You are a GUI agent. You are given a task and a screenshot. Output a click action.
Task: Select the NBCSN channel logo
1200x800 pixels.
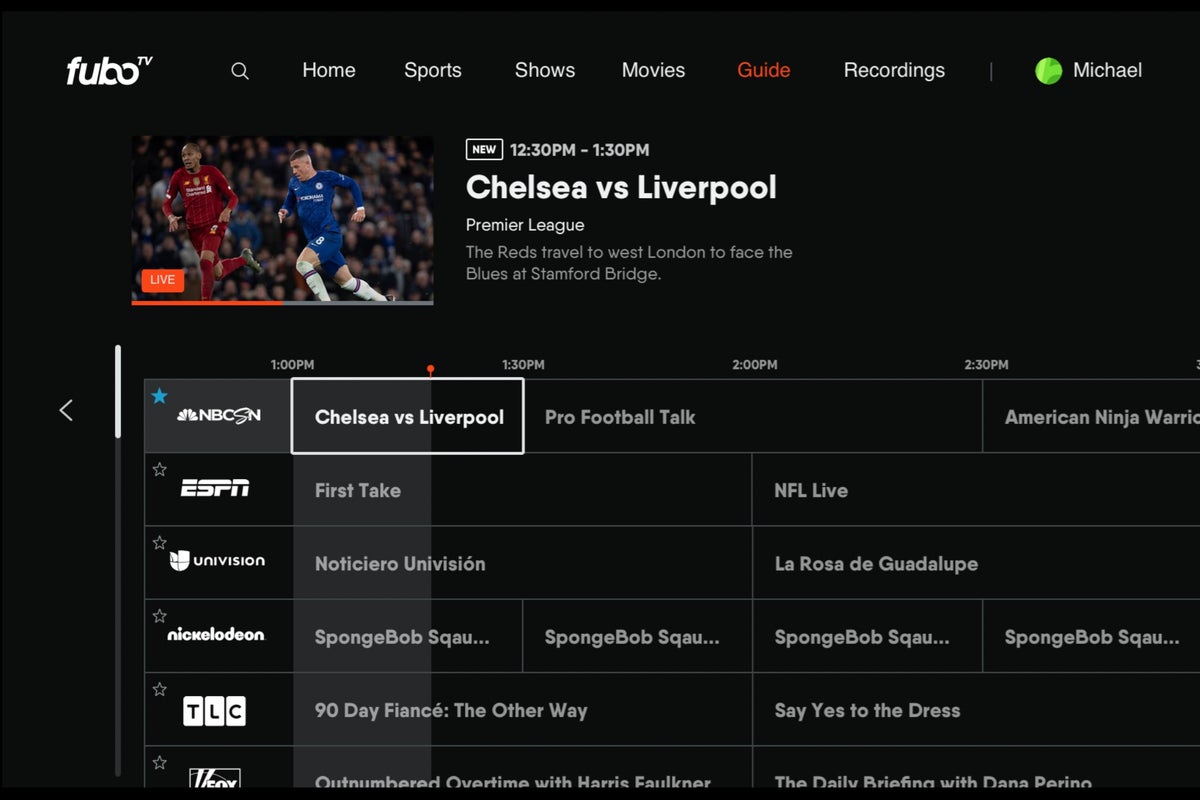tap(219, 416)
